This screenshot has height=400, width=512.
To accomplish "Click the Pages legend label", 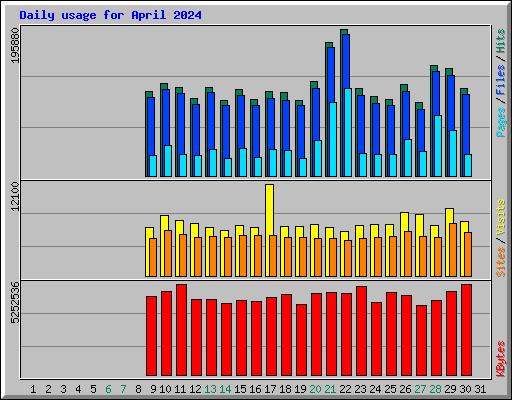I will pos(501,122).
